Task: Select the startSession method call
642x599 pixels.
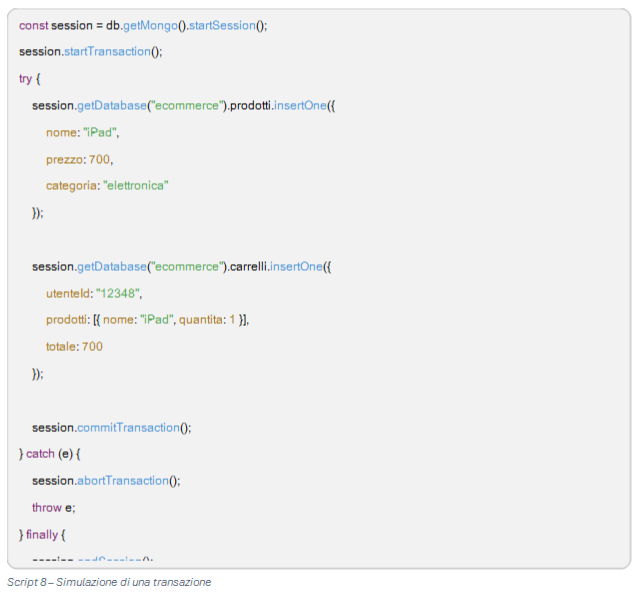Action: pos(222,25)
